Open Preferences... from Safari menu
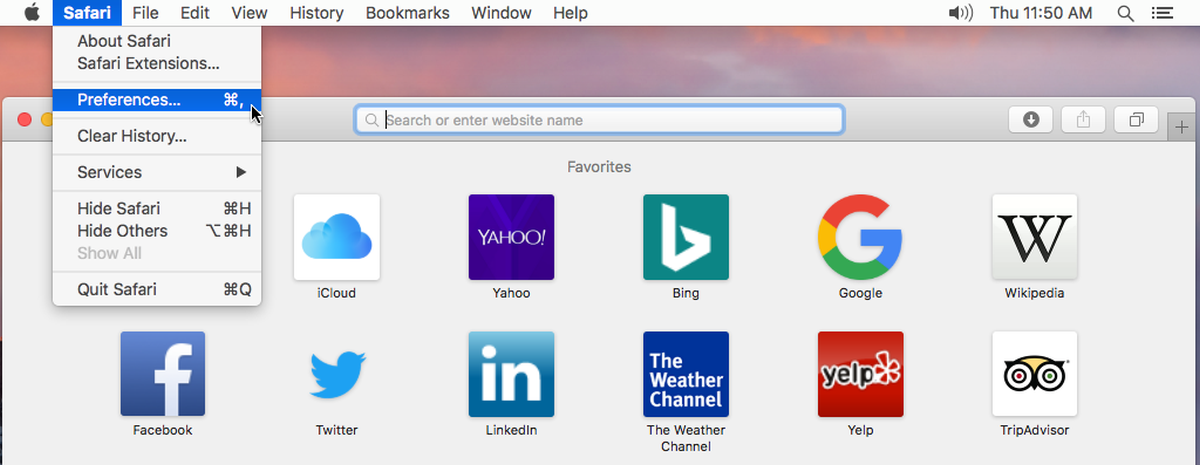This screenshot has height=465, width=1200. (157, 100)
